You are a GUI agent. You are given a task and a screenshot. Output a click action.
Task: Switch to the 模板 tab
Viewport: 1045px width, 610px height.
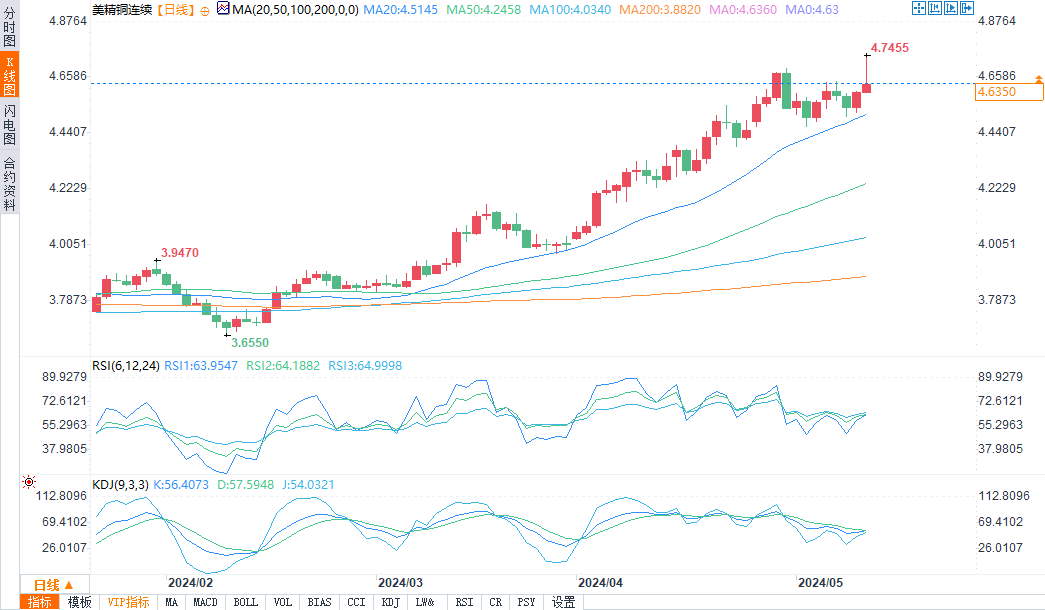pos(79,602)
